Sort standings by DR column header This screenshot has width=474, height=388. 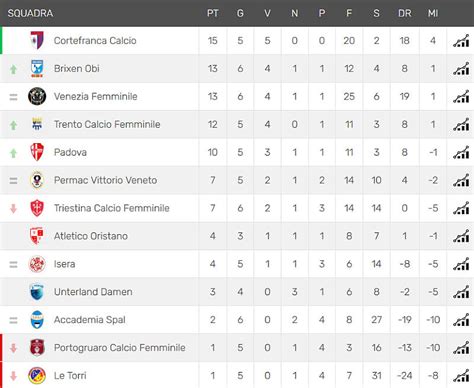(404, 13)
